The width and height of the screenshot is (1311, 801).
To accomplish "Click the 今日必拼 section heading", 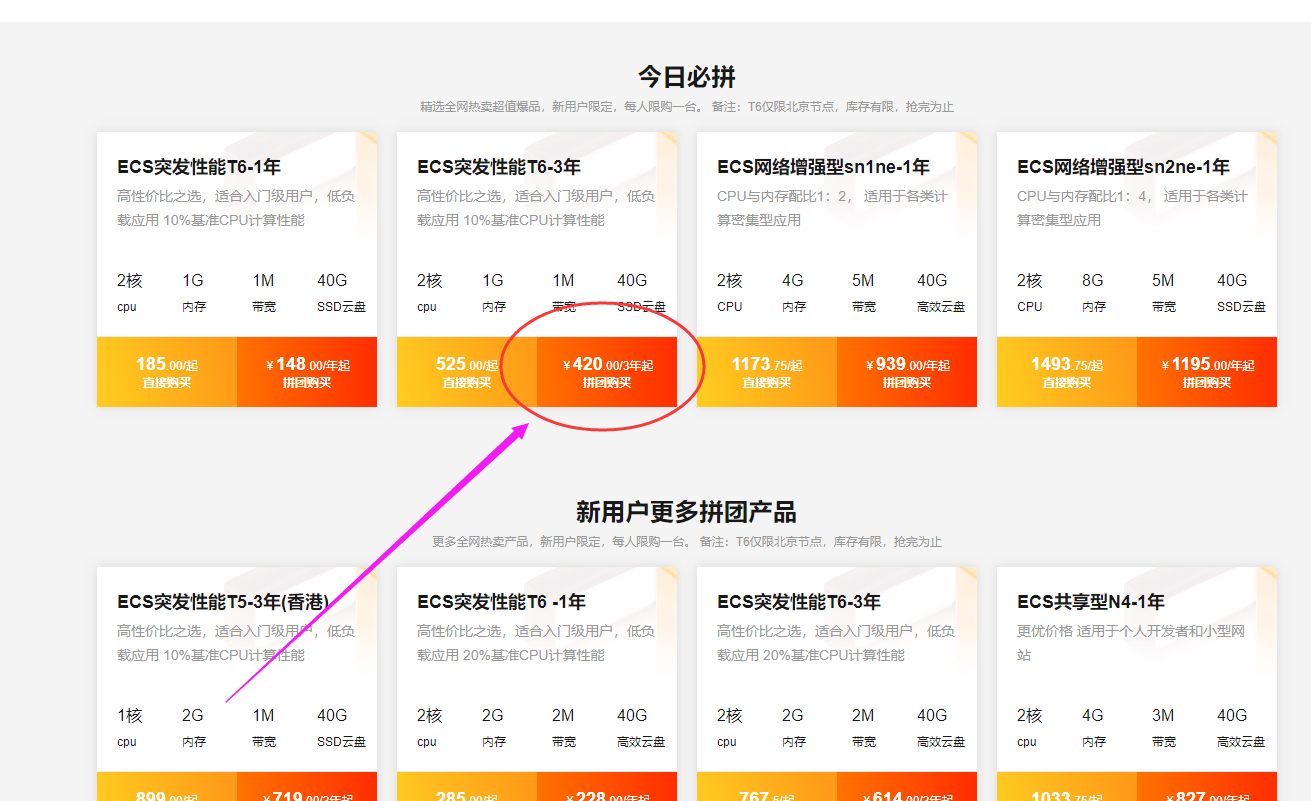I will [x=687, y=77].
